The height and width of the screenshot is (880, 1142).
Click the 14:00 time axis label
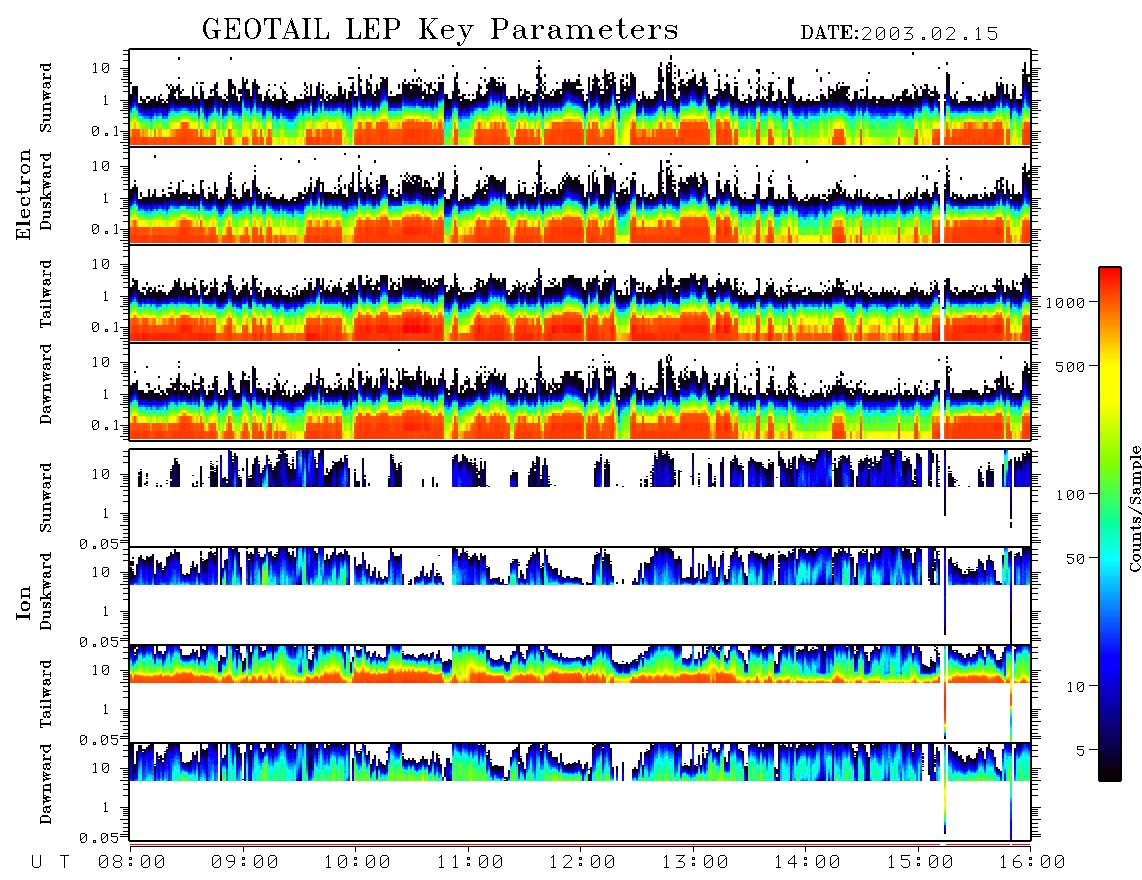pyautogui.click(x=807, y=862)
